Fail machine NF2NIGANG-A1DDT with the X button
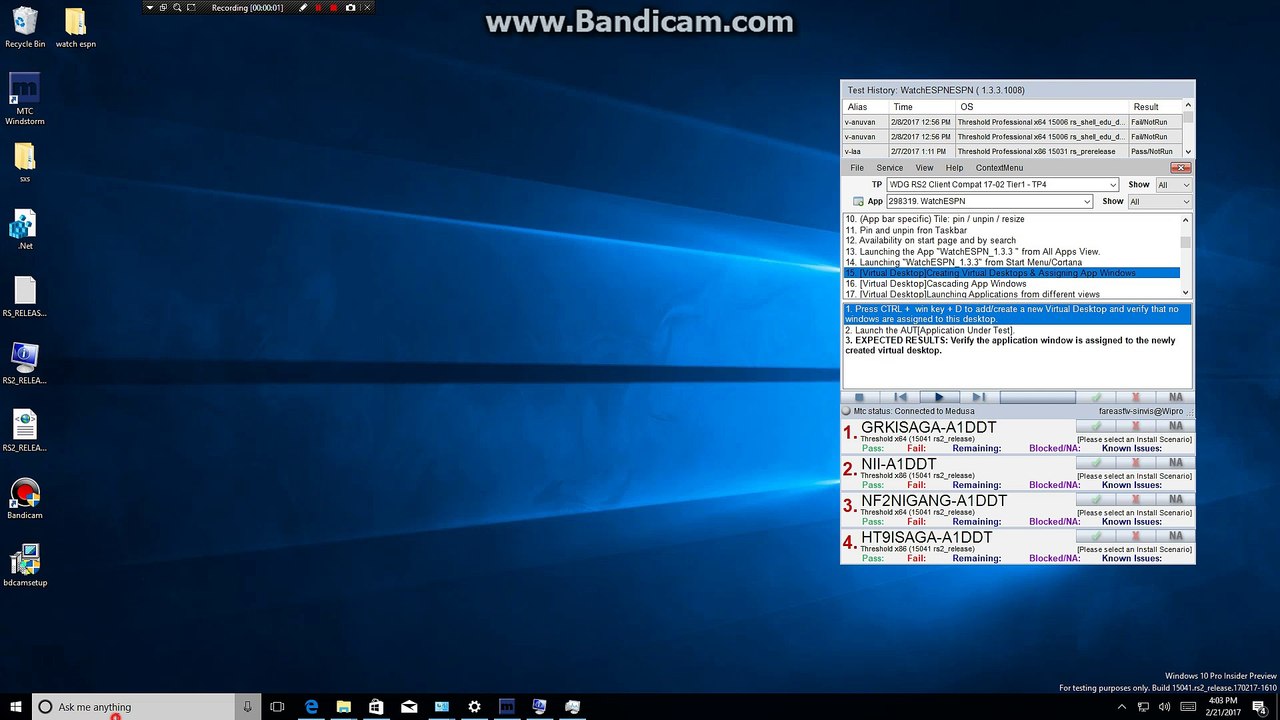Viewport: 1280px width, 720px height. pos(1136,499)
